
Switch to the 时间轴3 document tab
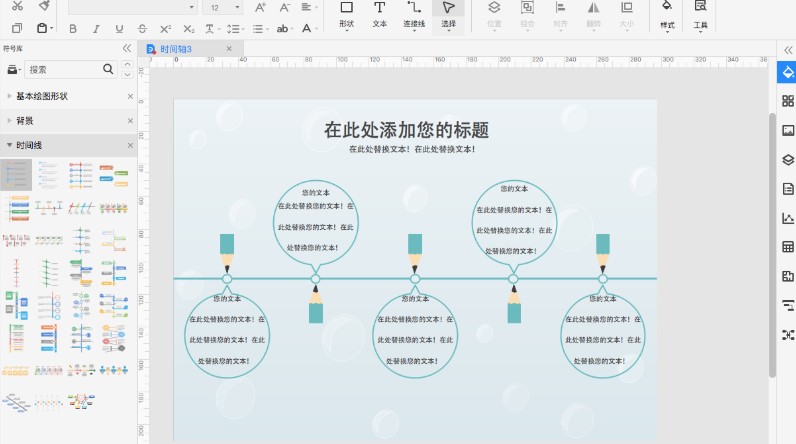coord(181,48)
